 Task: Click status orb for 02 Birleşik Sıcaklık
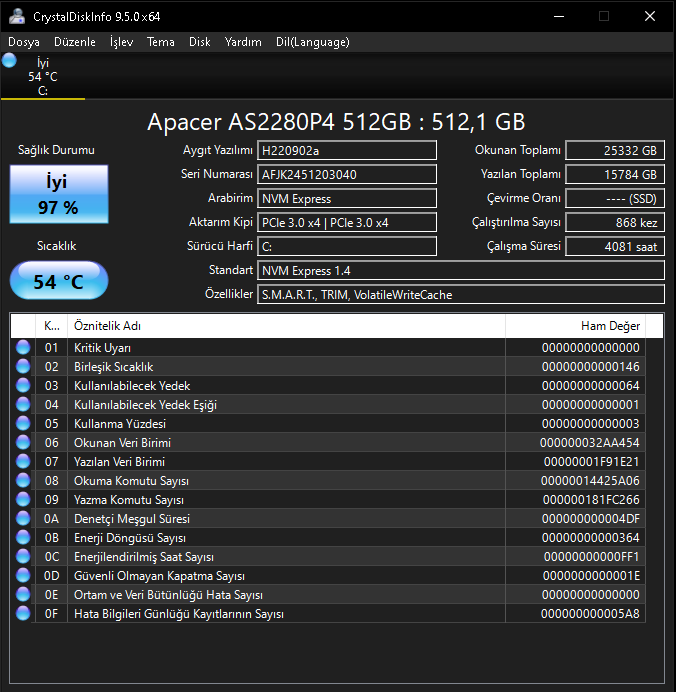pyautogui.click(x=23, y=366)
